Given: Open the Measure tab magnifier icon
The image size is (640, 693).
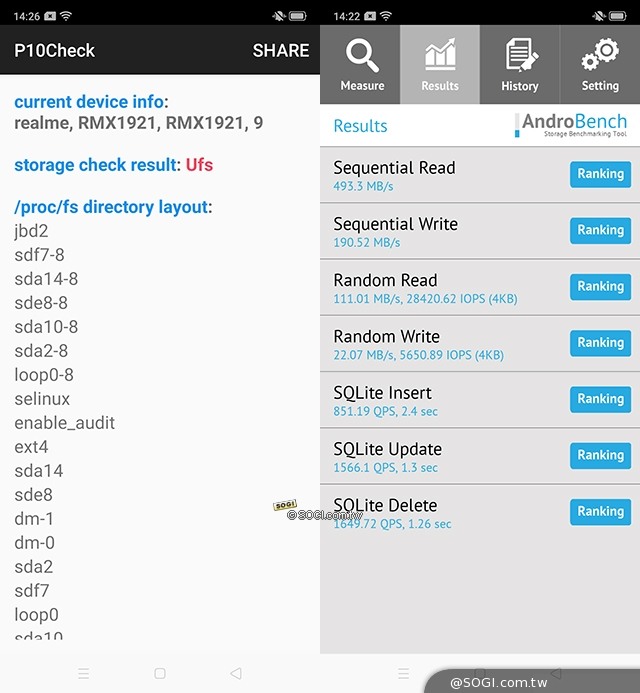Looking at the screenshot, I should point(360,65).
